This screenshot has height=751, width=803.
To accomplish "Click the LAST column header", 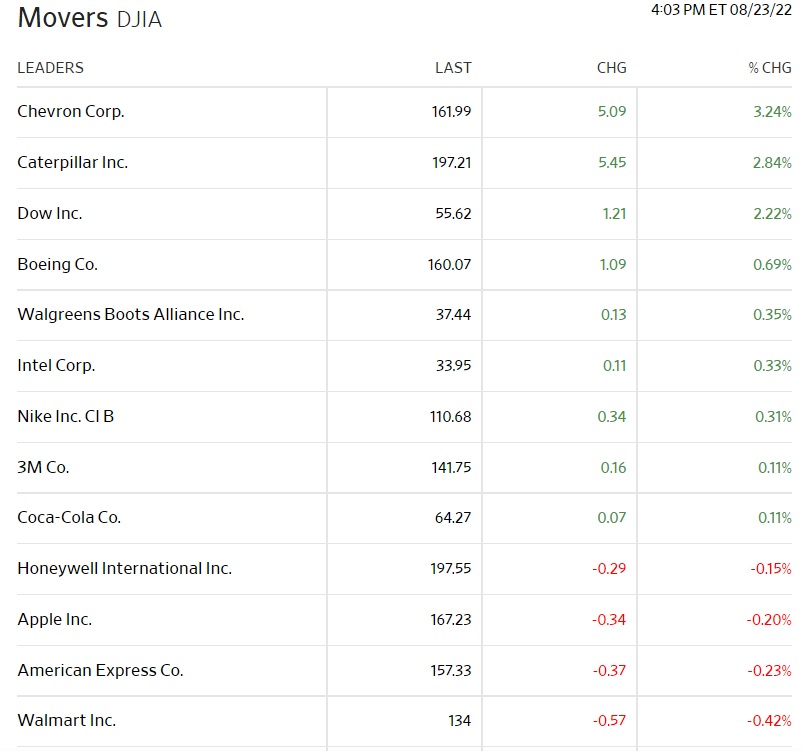I will (x=453, y=68).
